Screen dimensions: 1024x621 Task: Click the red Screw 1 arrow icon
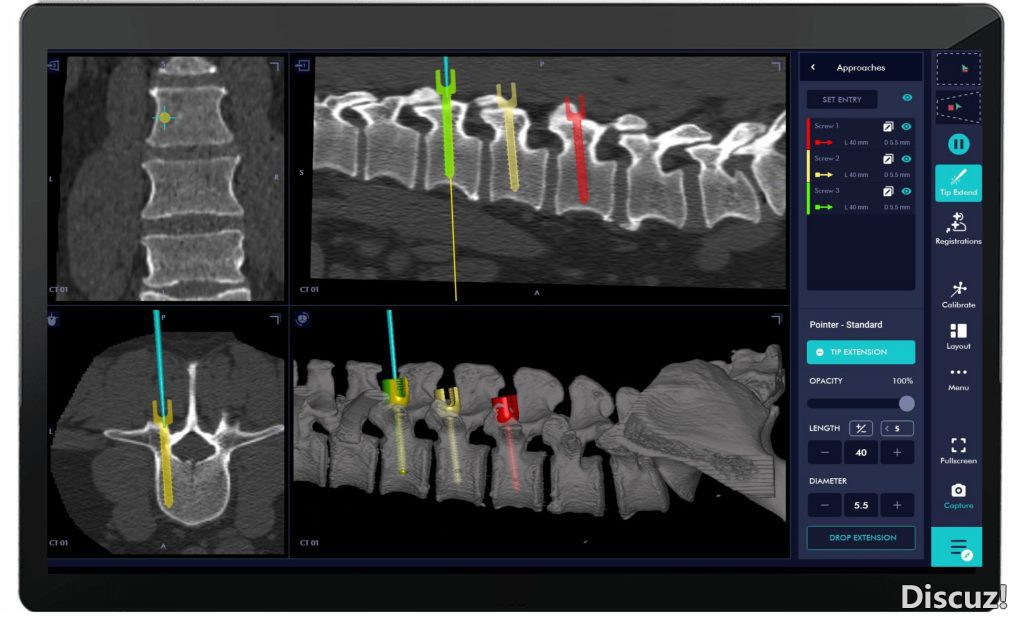tap(824, 142)
